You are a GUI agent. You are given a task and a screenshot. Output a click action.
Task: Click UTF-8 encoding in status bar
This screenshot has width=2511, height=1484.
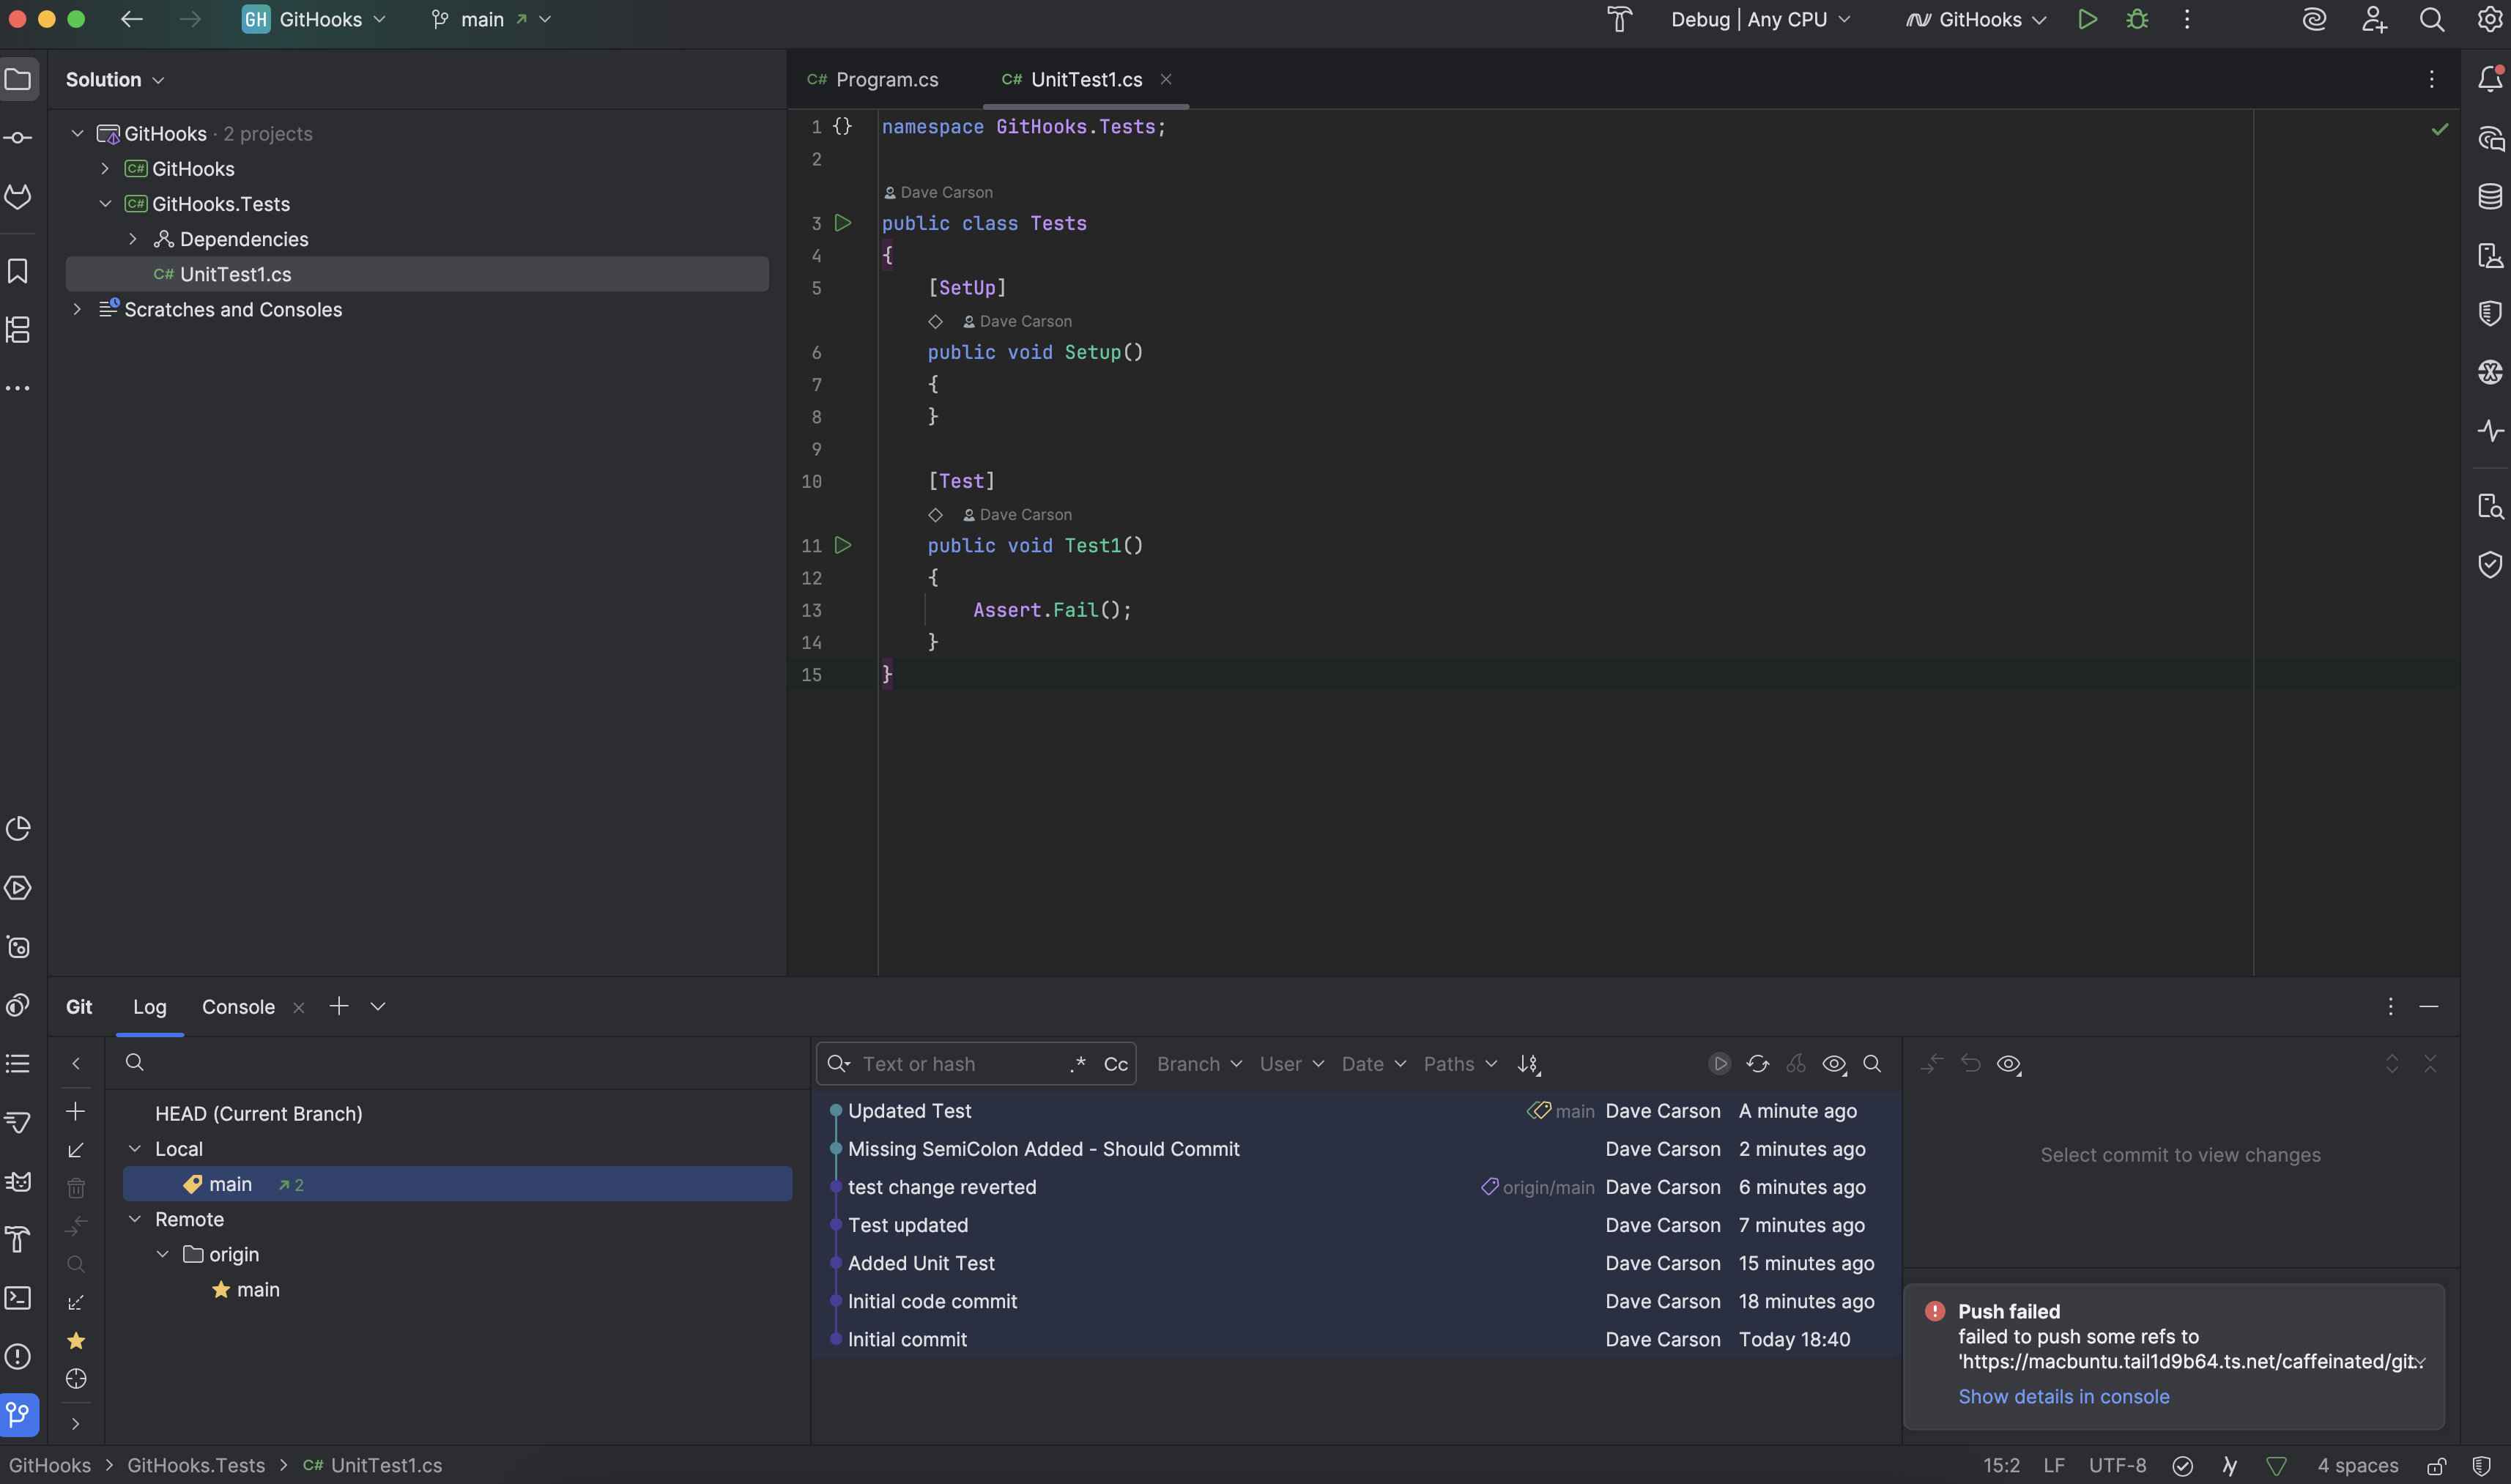click(x=2117, y=1466)
